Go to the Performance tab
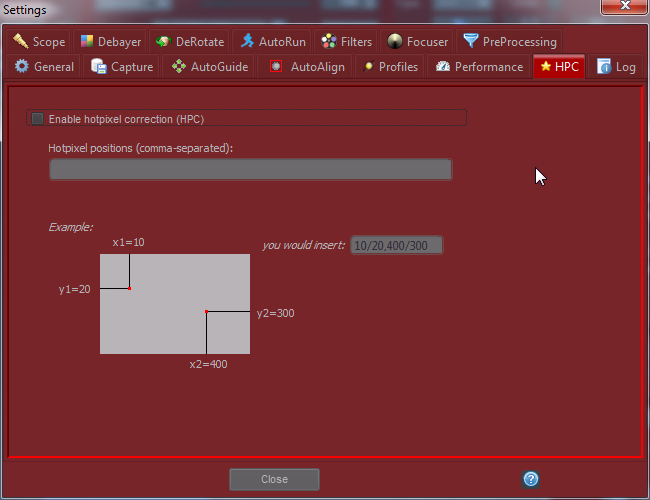The height and width of the screenshot is (500, 650). point(479,67)
